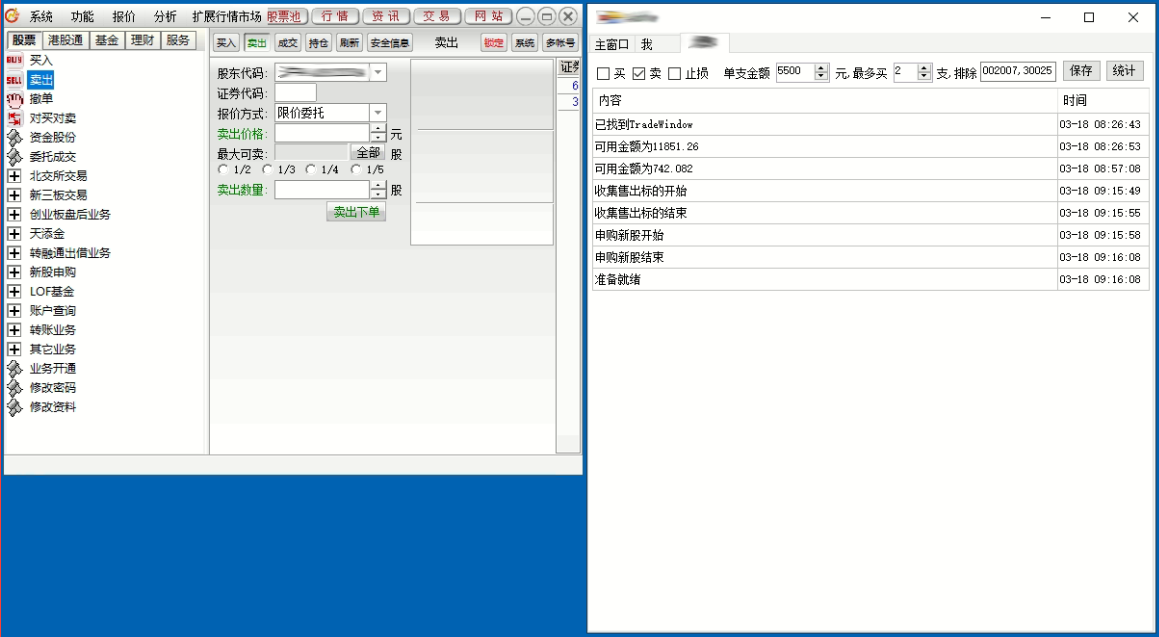Increase 单支金额 with the up stepper

tap(822, 67)
